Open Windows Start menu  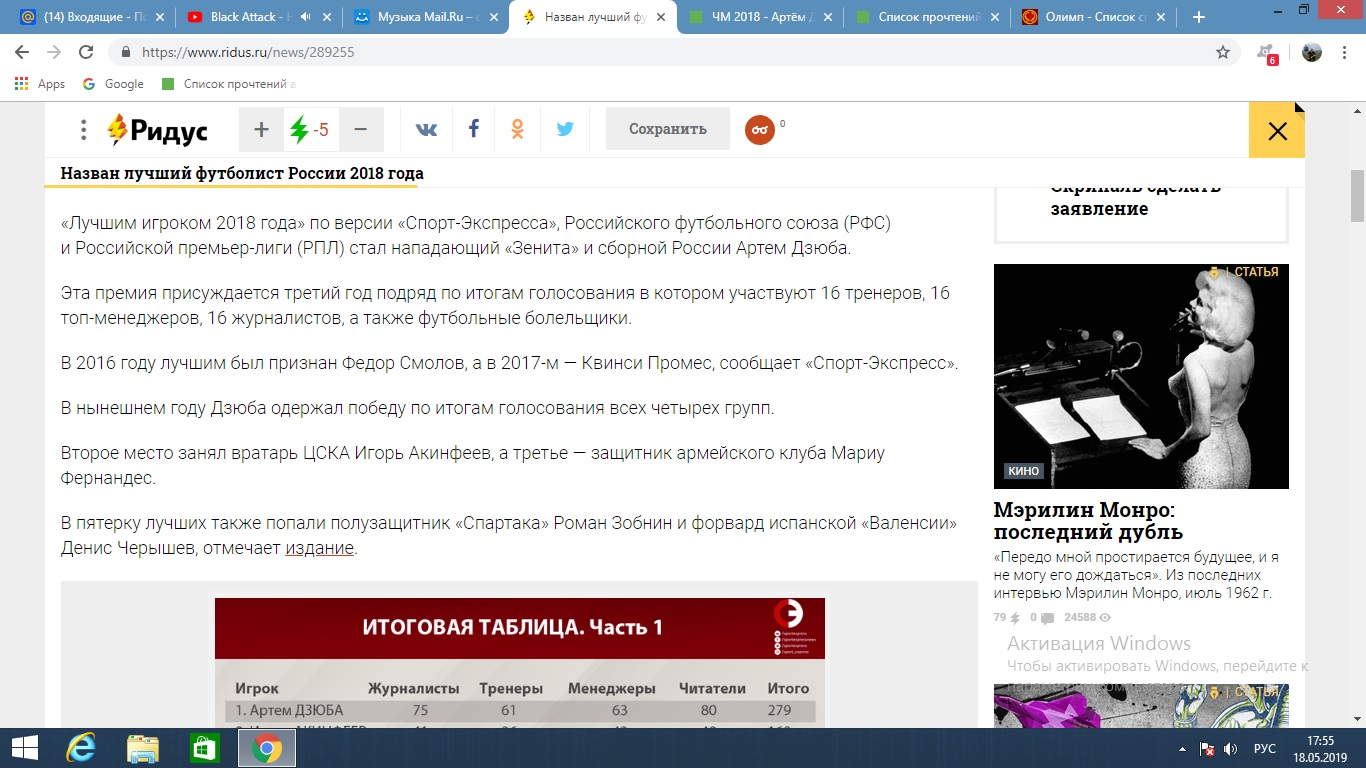(24, 748)
